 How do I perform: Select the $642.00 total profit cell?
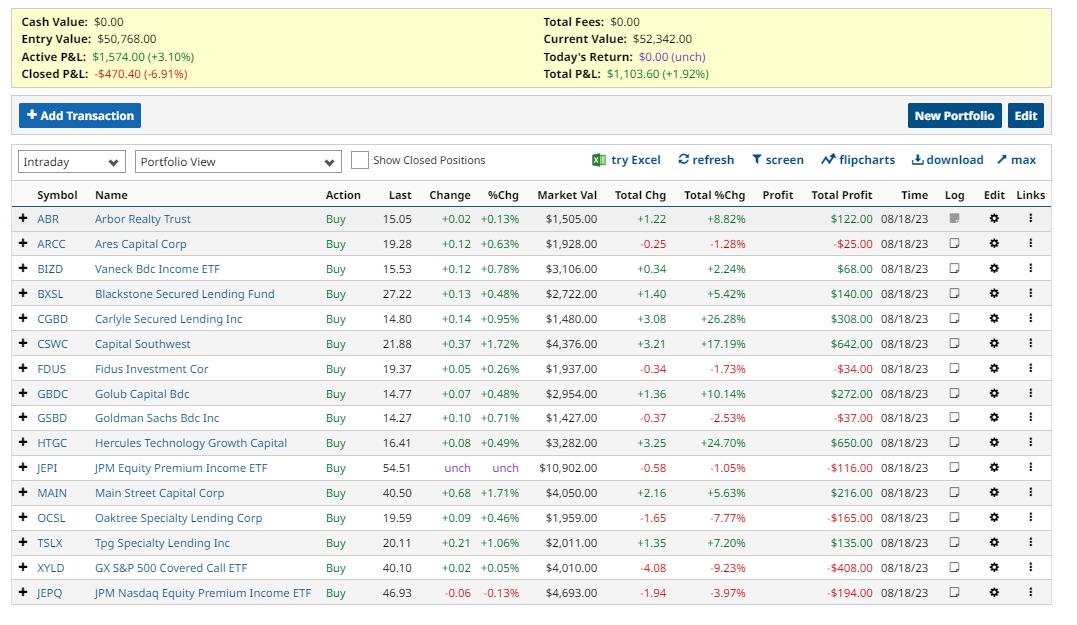click(x=852, y=343)
